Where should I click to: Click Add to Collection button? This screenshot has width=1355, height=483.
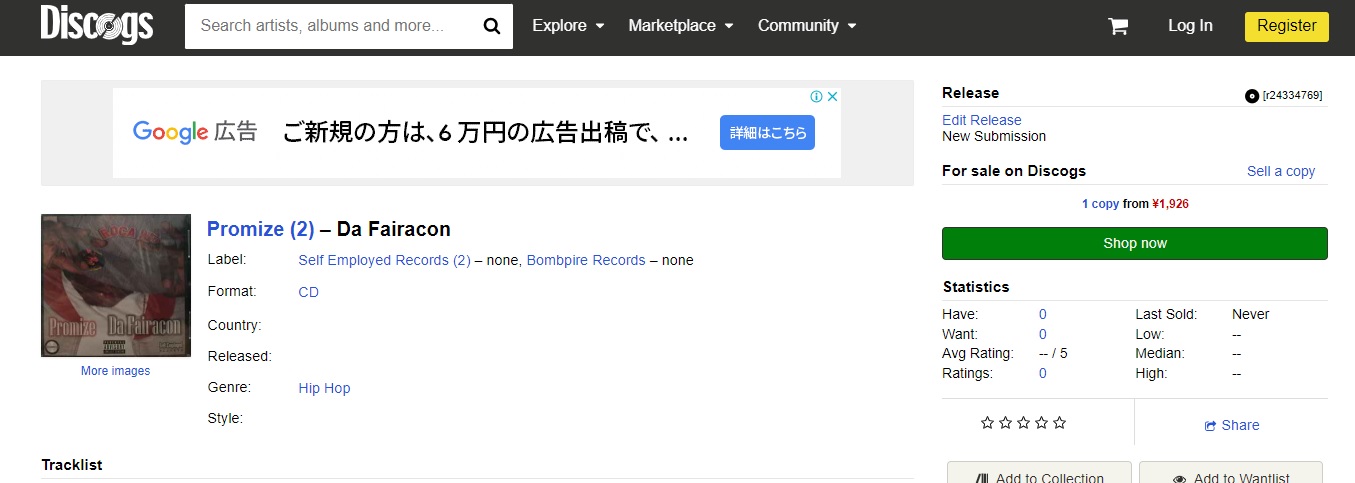(1039, 473)
